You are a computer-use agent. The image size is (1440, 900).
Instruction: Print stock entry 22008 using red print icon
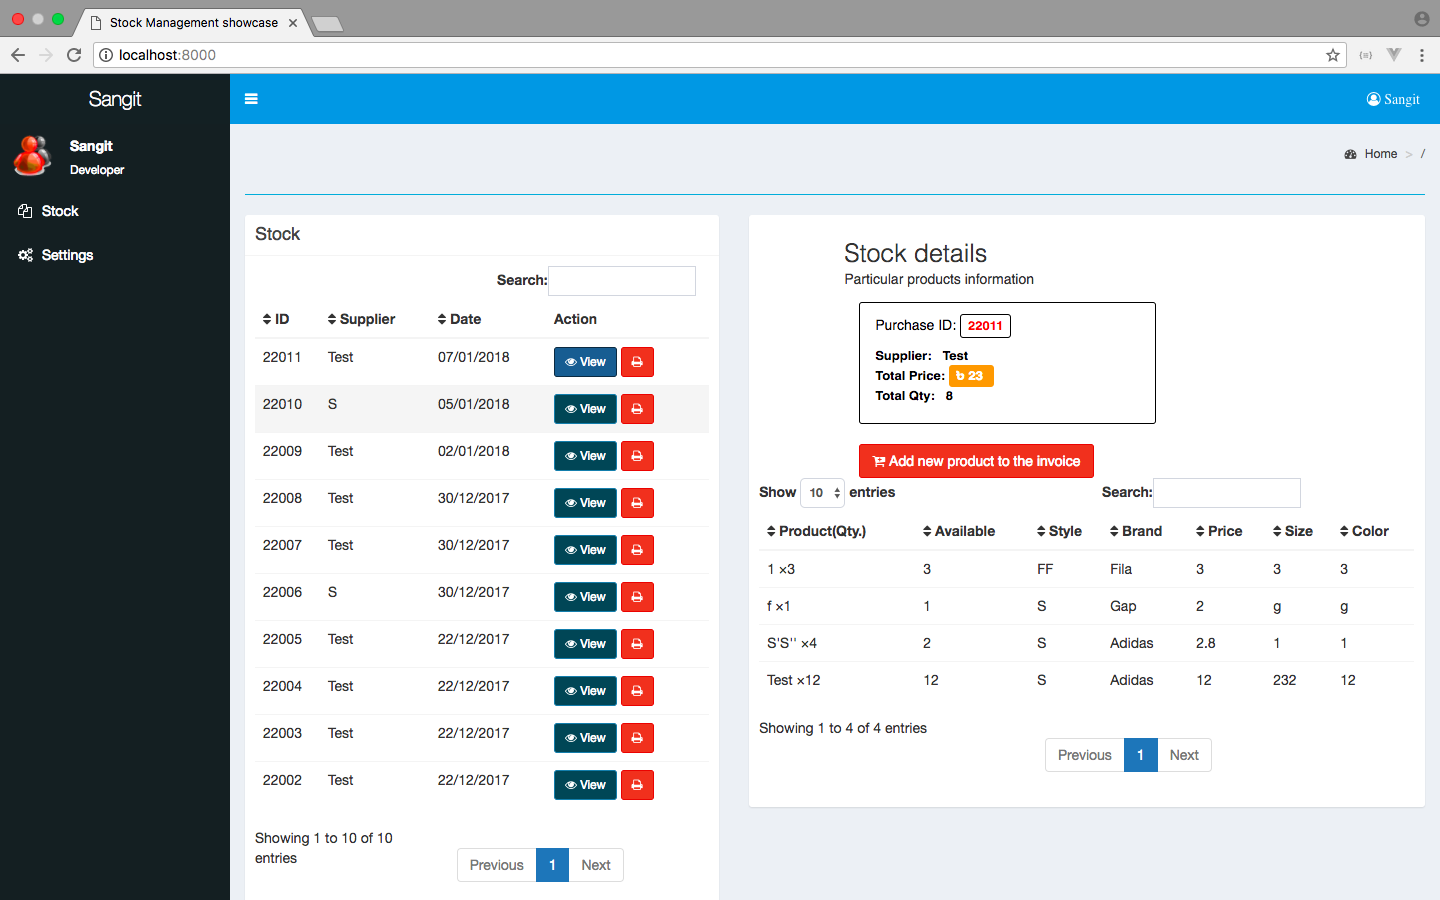tap(637, 503)
